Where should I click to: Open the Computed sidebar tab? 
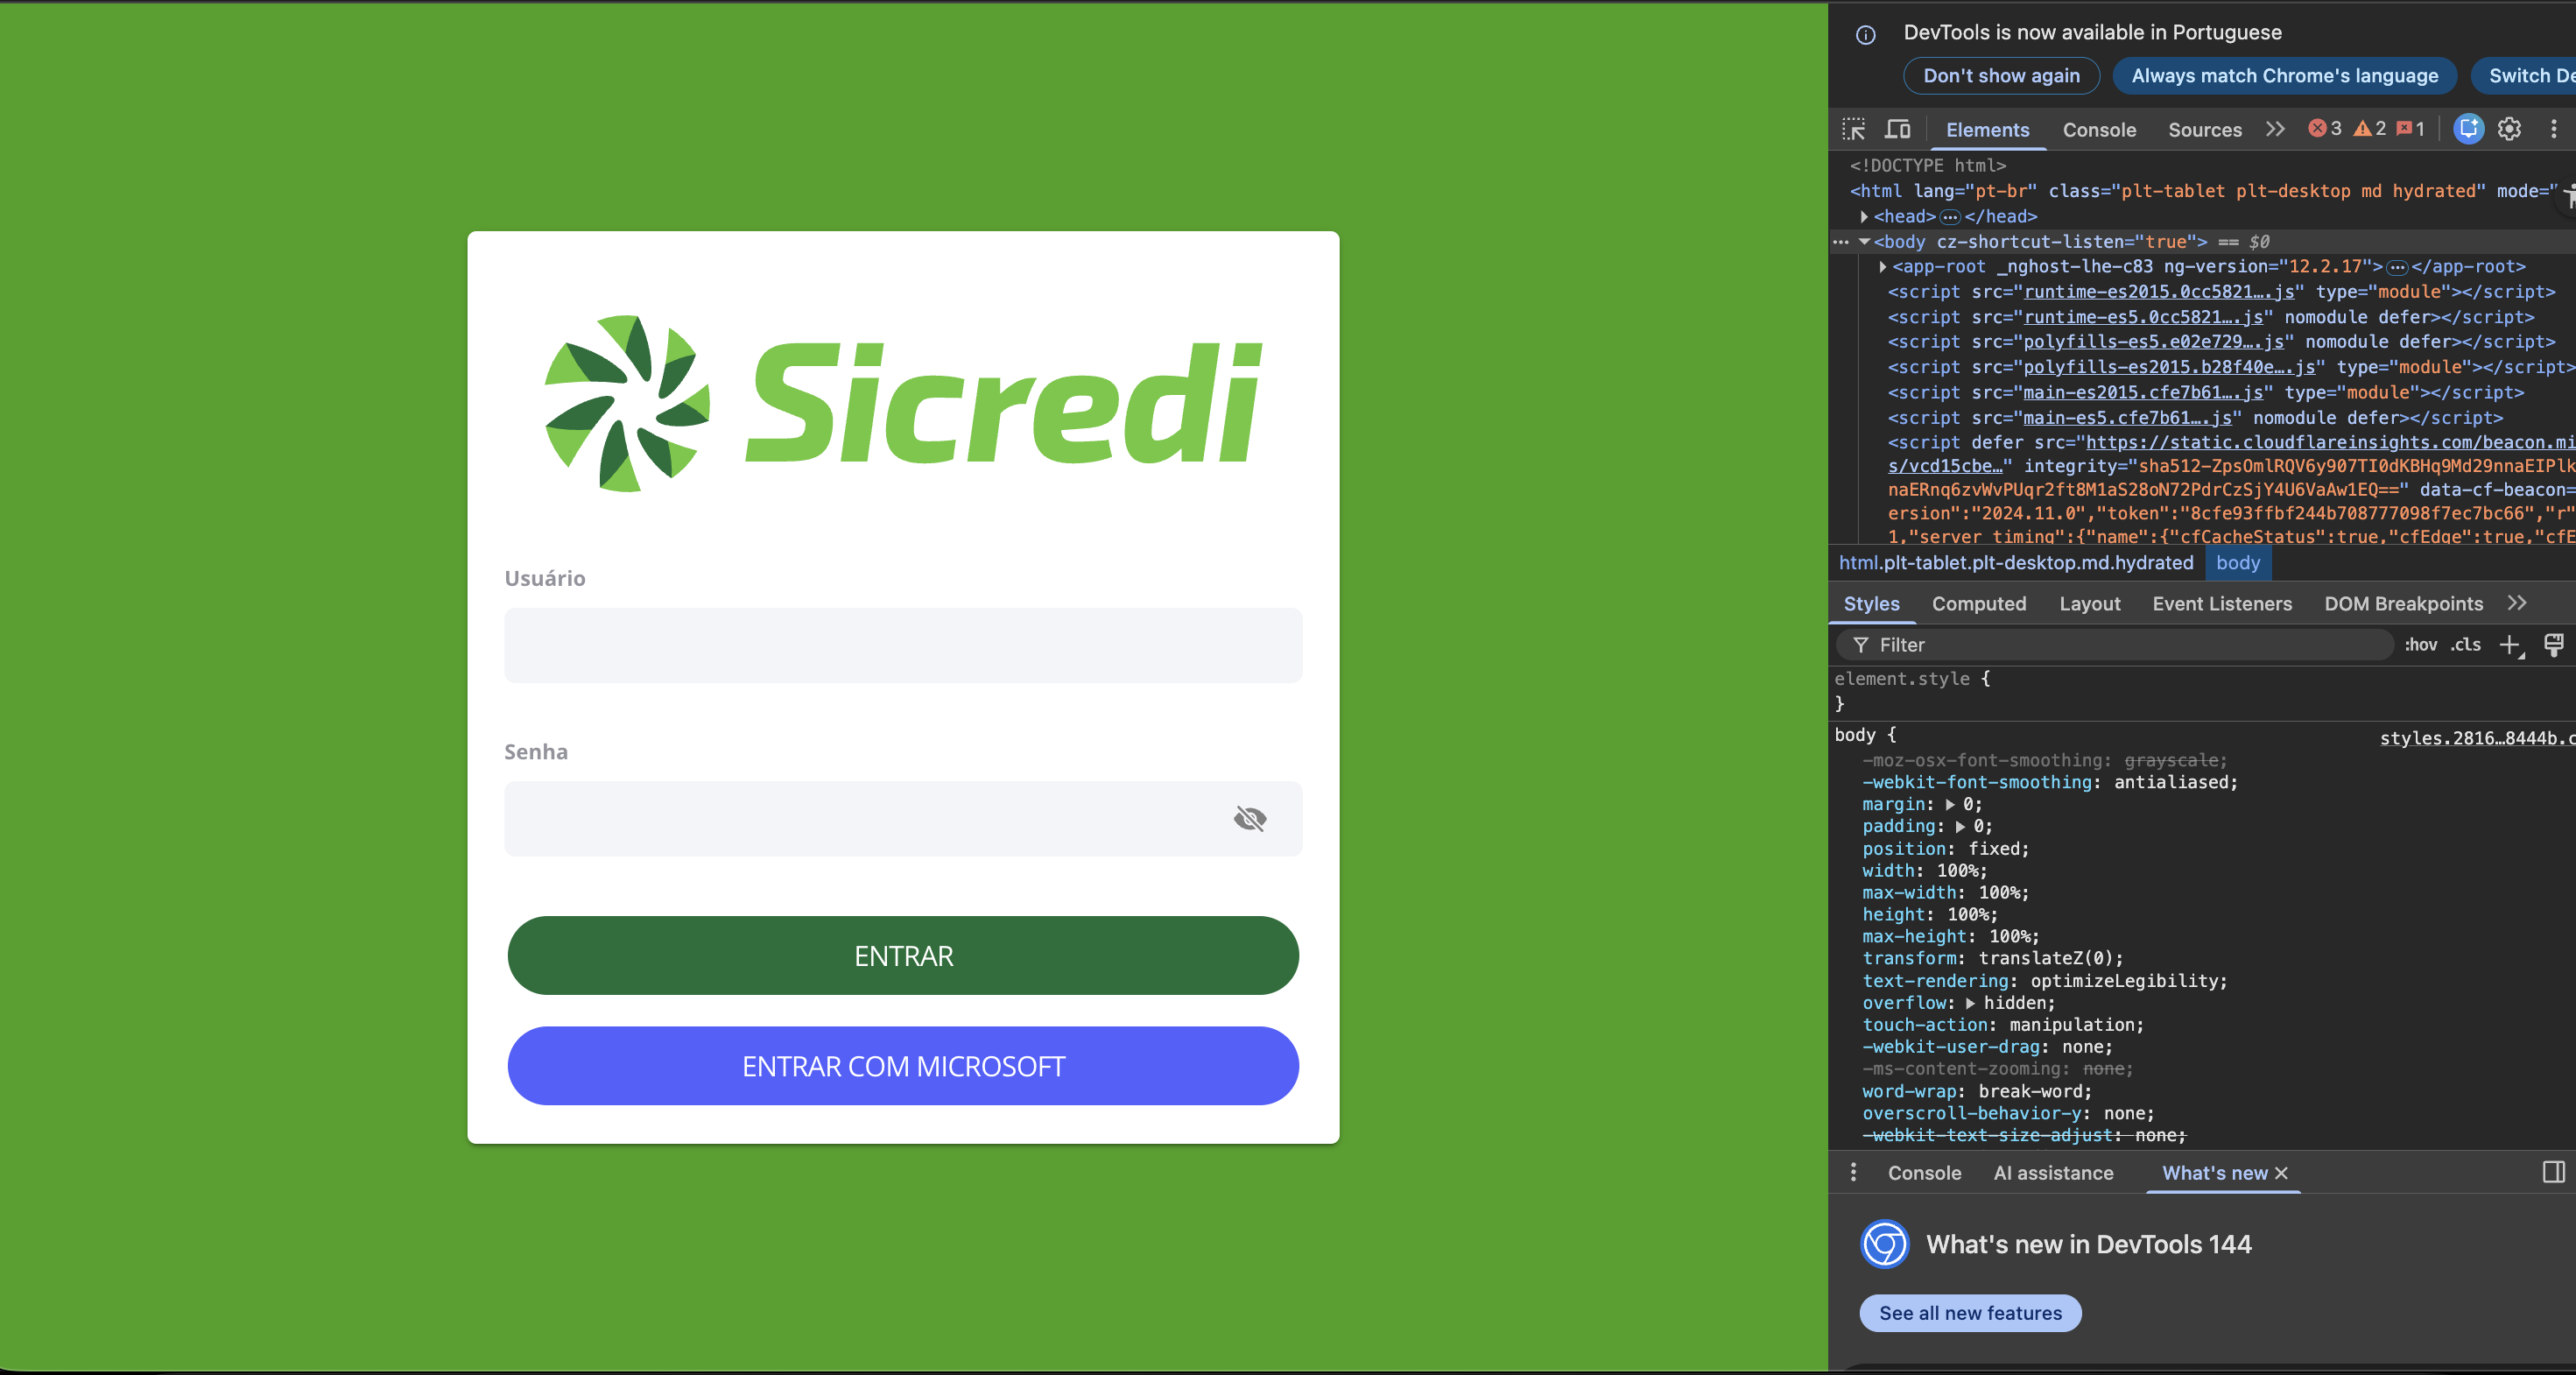pos(1978,604)
